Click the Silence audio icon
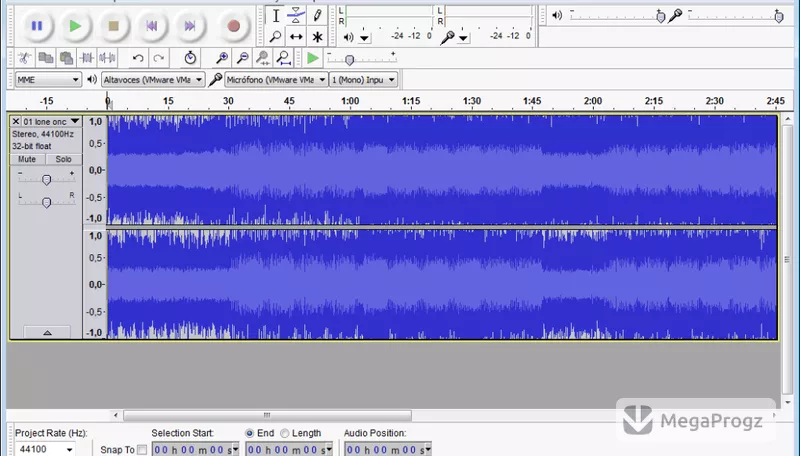The width and height of the screenshot is (800, 456). (107, 58)
